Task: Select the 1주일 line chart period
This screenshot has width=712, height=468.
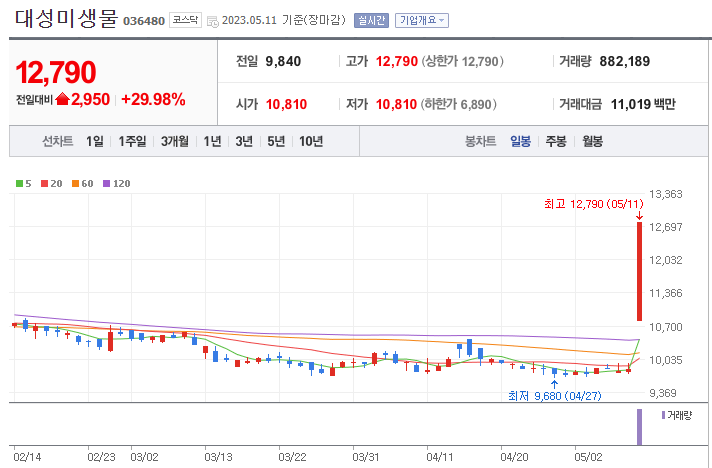Action: [x=132, y=142]
